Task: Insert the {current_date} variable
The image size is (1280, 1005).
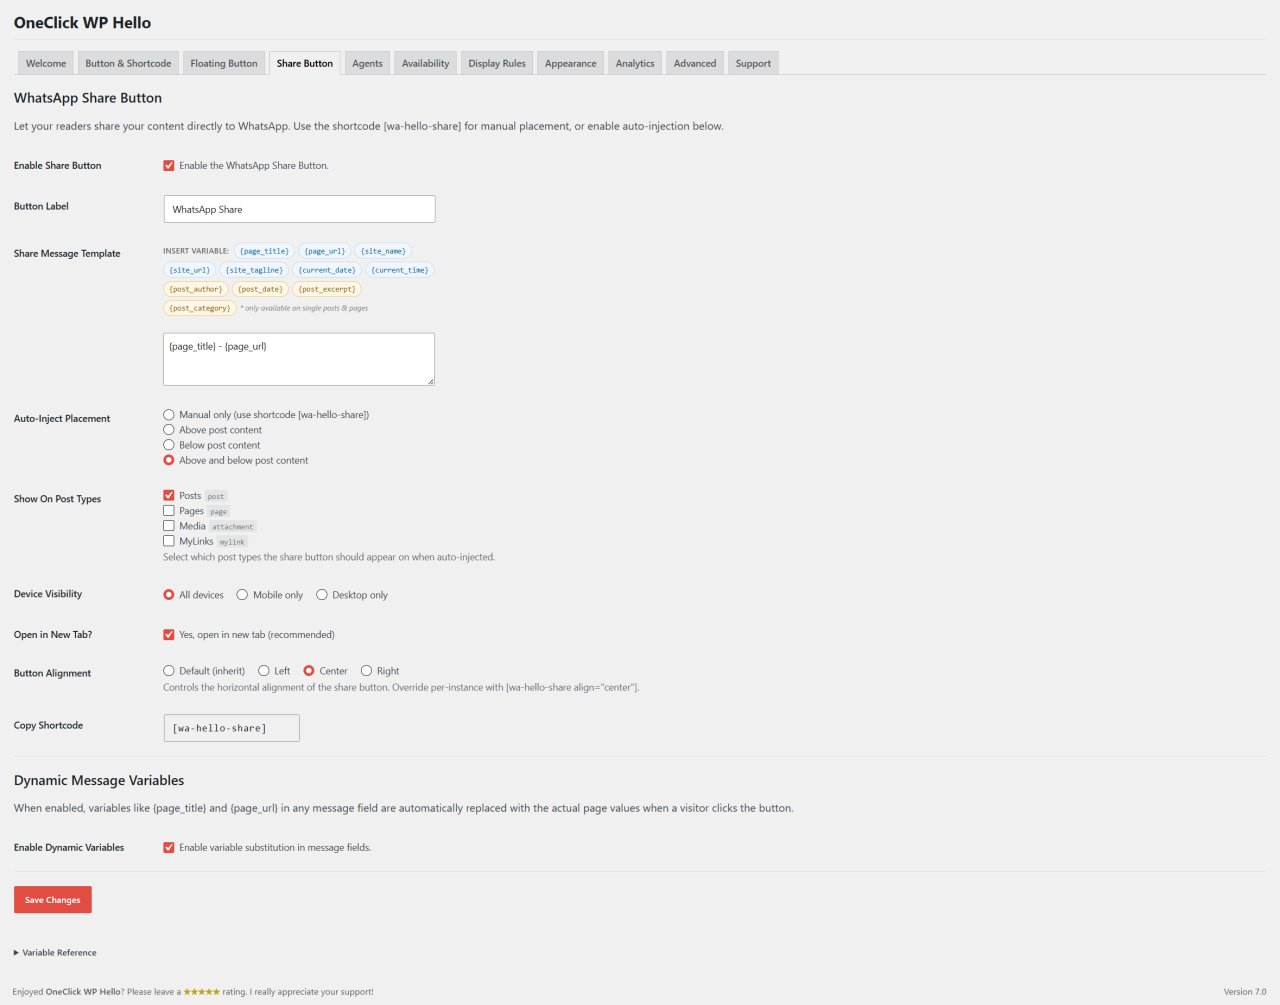Action: (x=327, y=270)
